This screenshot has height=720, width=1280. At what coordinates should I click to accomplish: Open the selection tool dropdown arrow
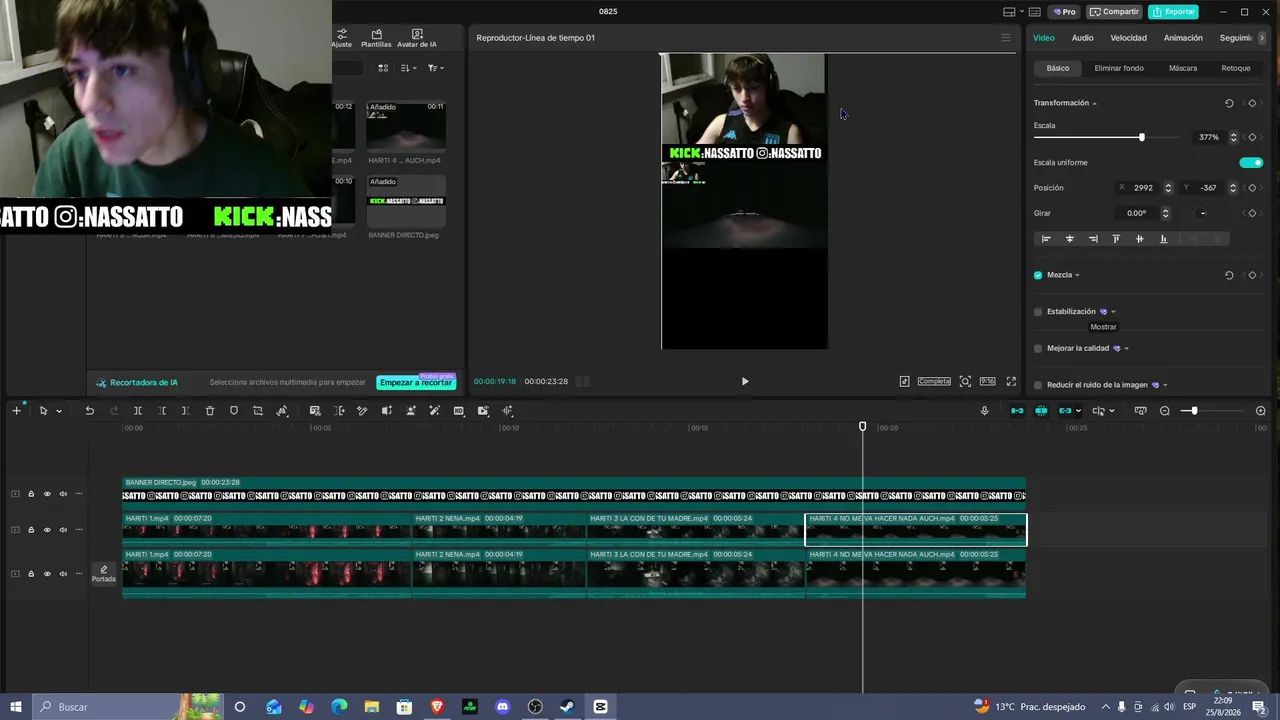coord(59,411)
